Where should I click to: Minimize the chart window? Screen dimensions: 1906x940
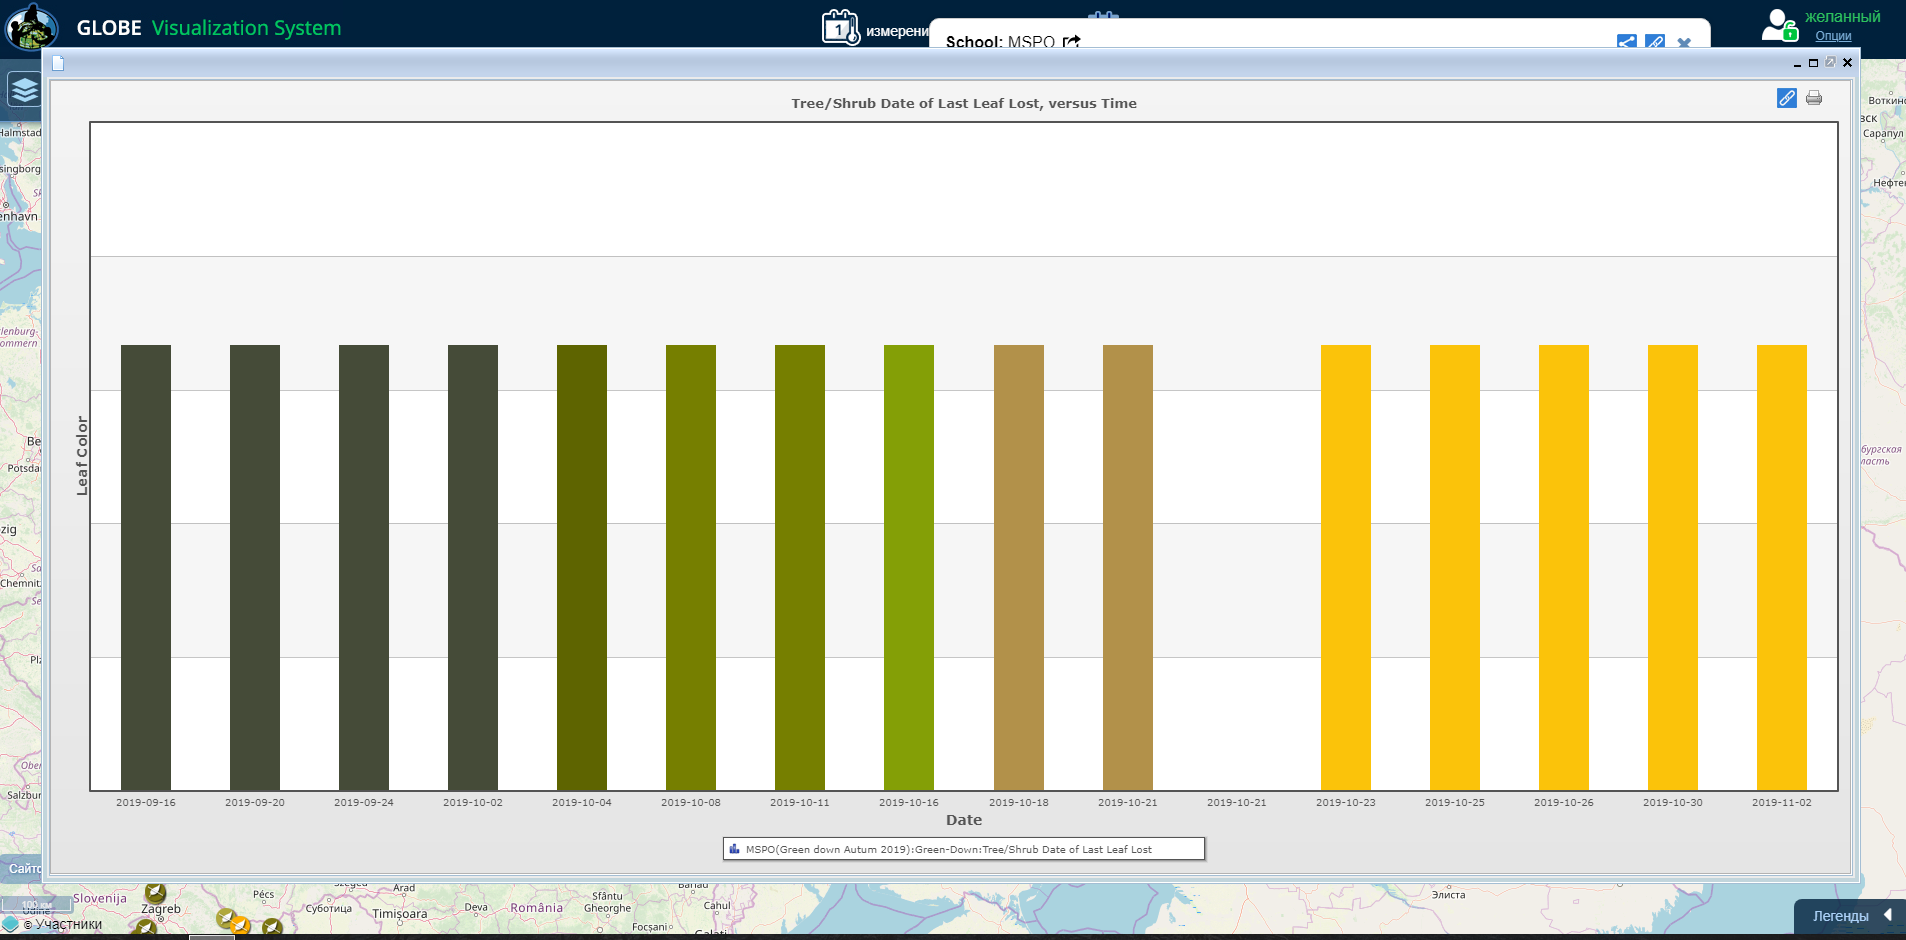1797,64
